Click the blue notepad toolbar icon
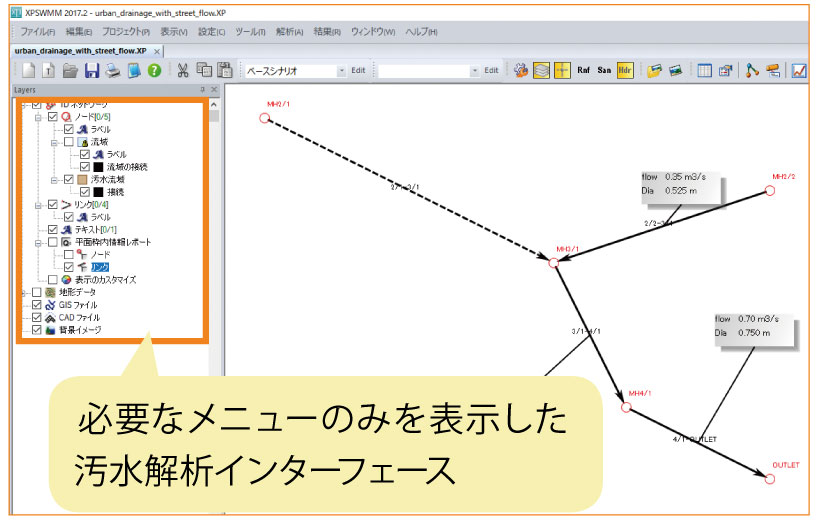Screen dimensions: 818x524 134,70
